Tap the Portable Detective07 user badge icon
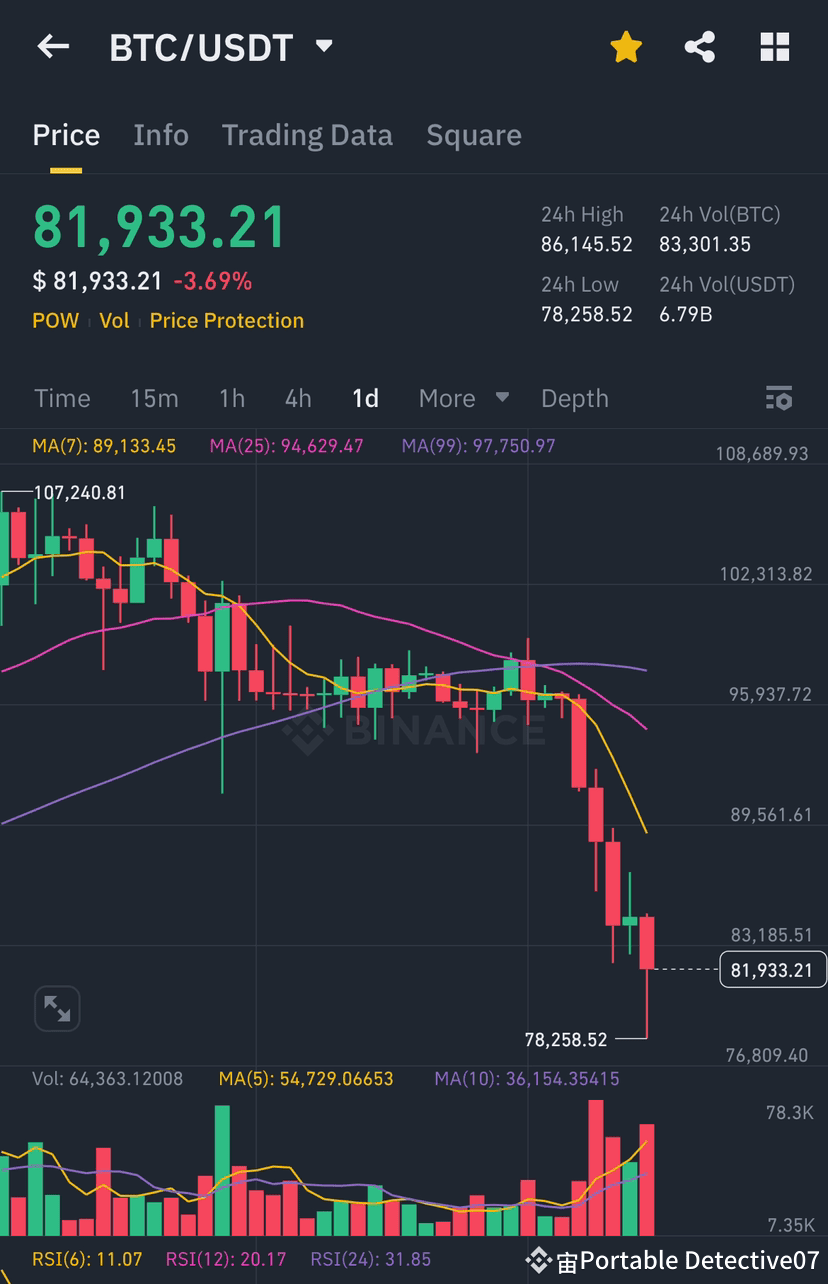Viewport: 828px width, 1284px height. tap(540, 1261)
